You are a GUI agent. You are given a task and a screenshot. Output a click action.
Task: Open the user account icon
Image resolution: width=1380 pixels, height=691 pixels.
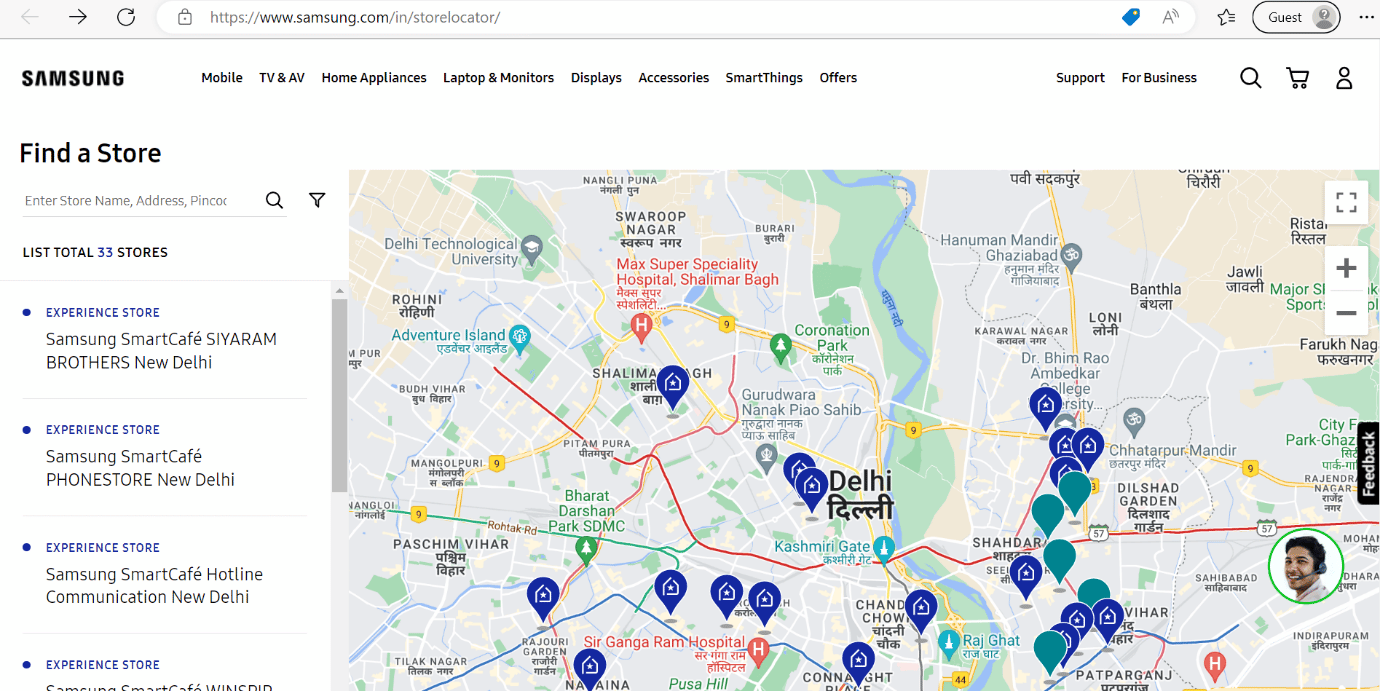[1344, 78]
